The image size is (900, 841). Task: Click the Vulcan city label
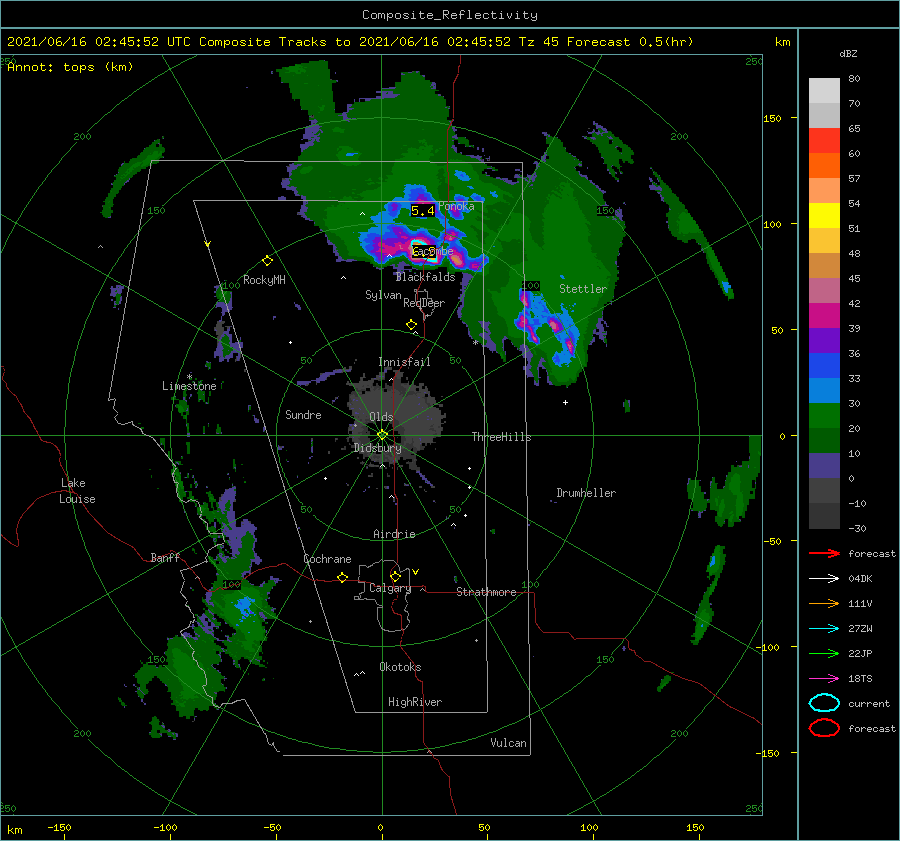pos(509,743)
